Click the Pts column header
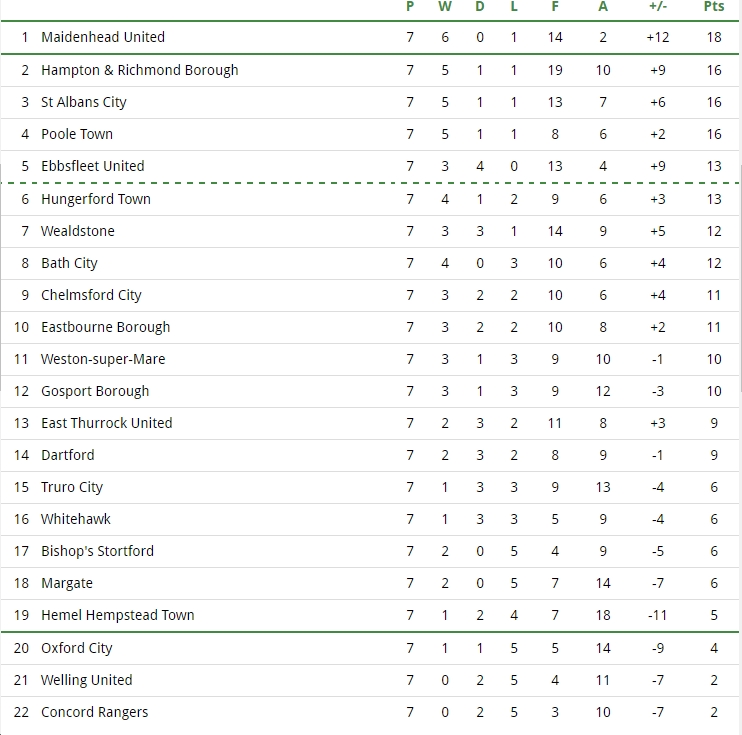742x735 pixels. coord(714,7)
